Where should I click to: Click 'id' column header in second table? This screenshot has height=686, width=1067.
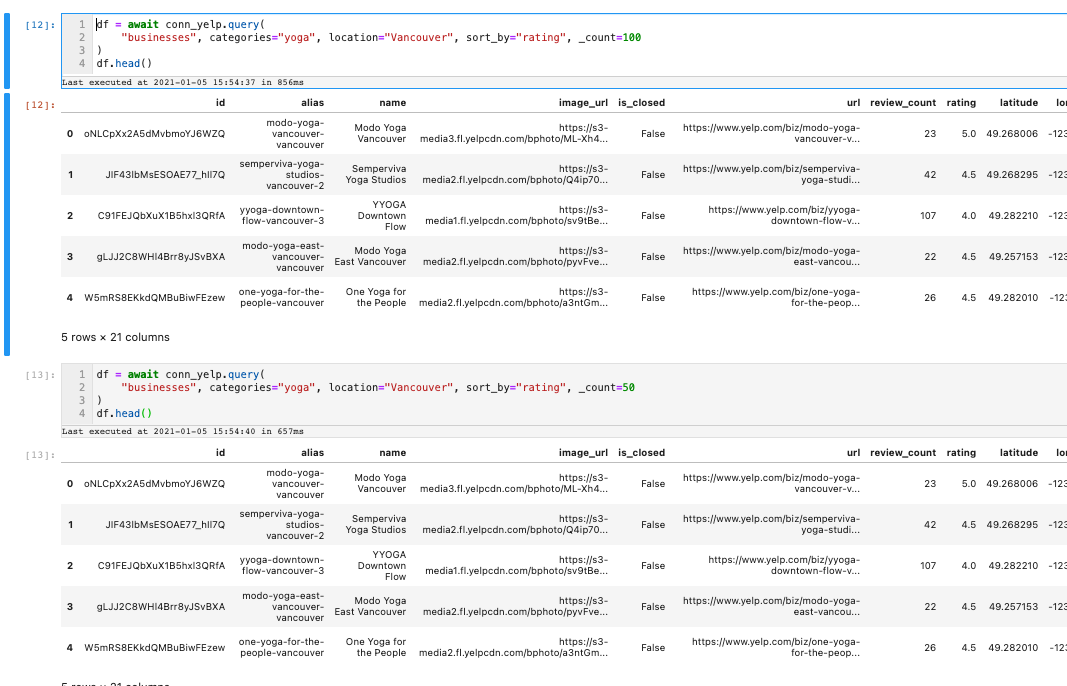coord(220,453)
